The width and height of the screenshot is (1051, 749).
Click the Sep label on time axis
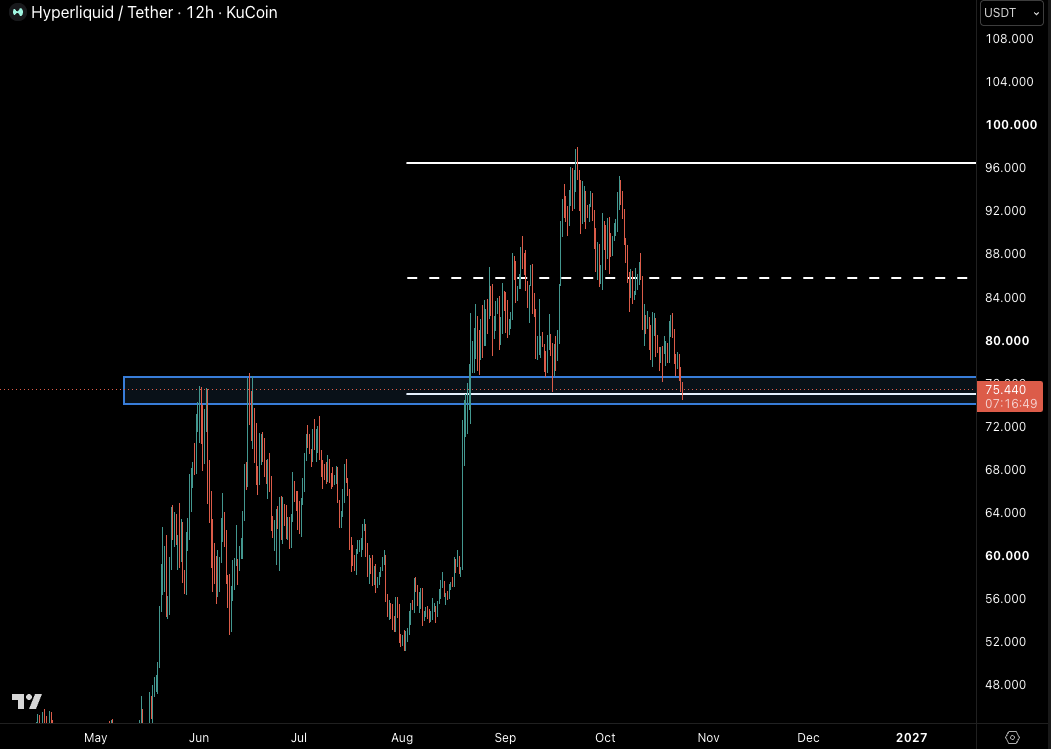pyautogui.click(x=505, y=738)
